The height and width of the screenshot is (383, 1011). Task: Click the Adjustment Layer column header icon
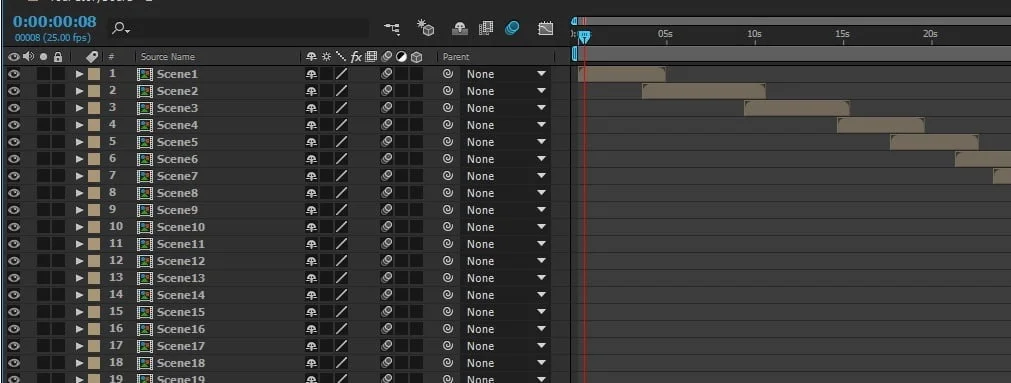click(x=401, y=57)
